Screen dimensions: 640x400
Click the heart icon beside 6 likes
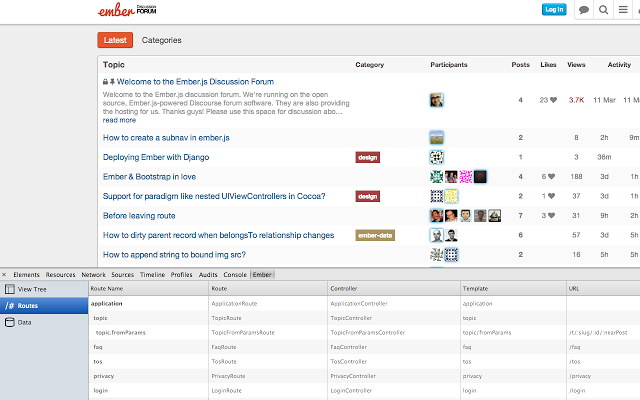click(x=551, y=177)
